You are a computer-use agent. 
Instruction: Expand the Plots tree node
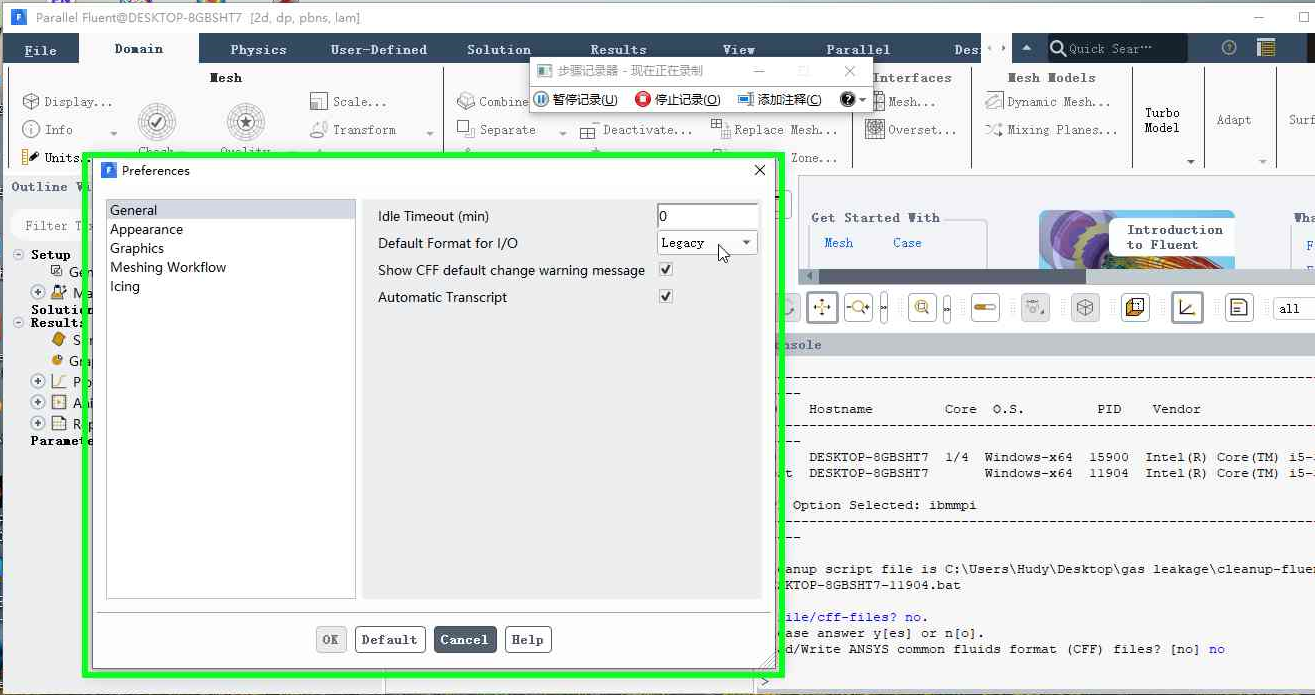point(38,381)
